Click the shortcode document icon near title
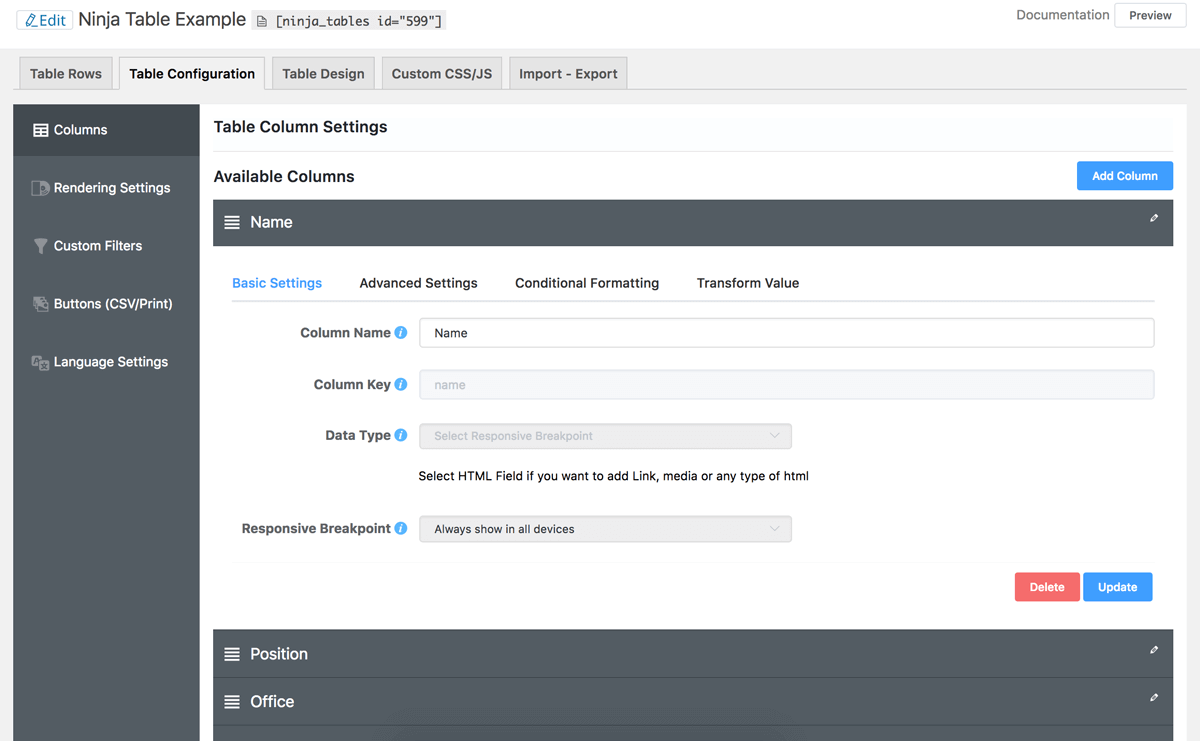Image resolution: width=1200 pixels, height=741 pixels. click(x=262, y=21)
